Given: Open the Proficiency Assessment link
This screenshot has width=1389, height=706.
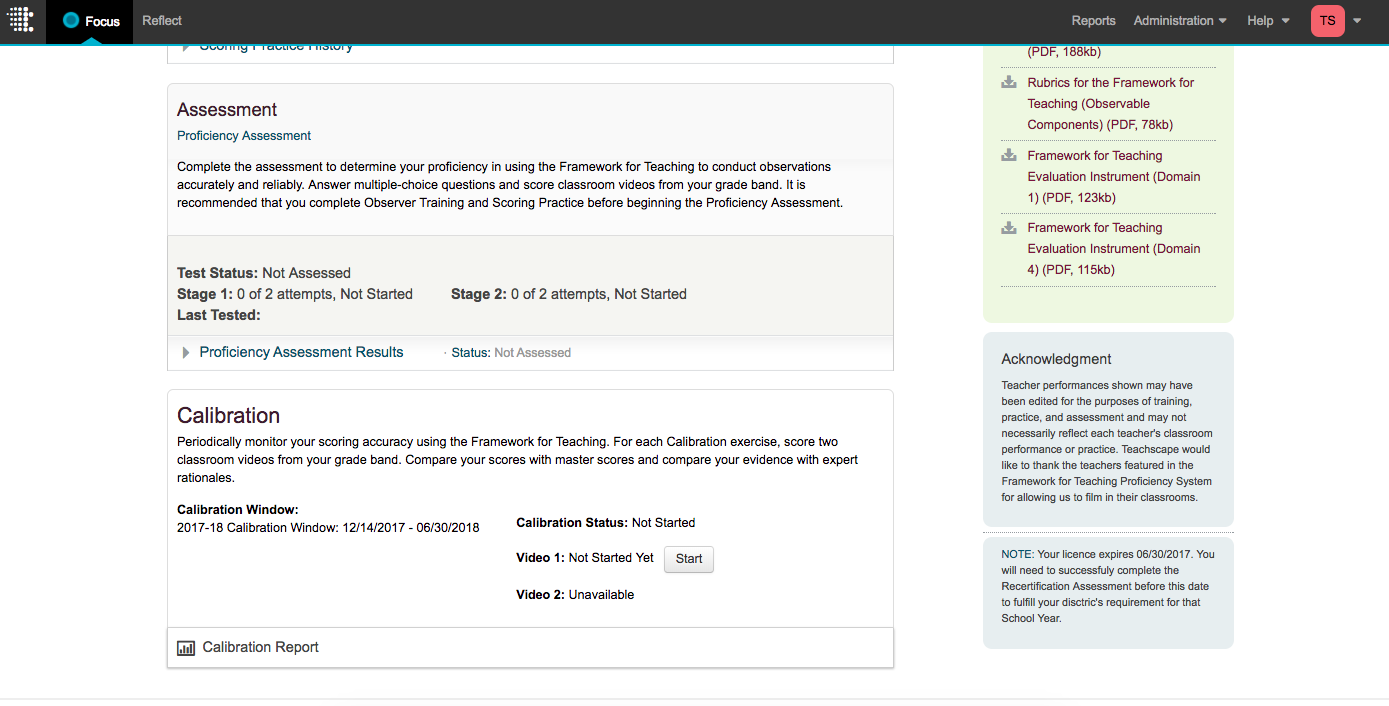Looking at the screenshot, I should tap(244, 136).
